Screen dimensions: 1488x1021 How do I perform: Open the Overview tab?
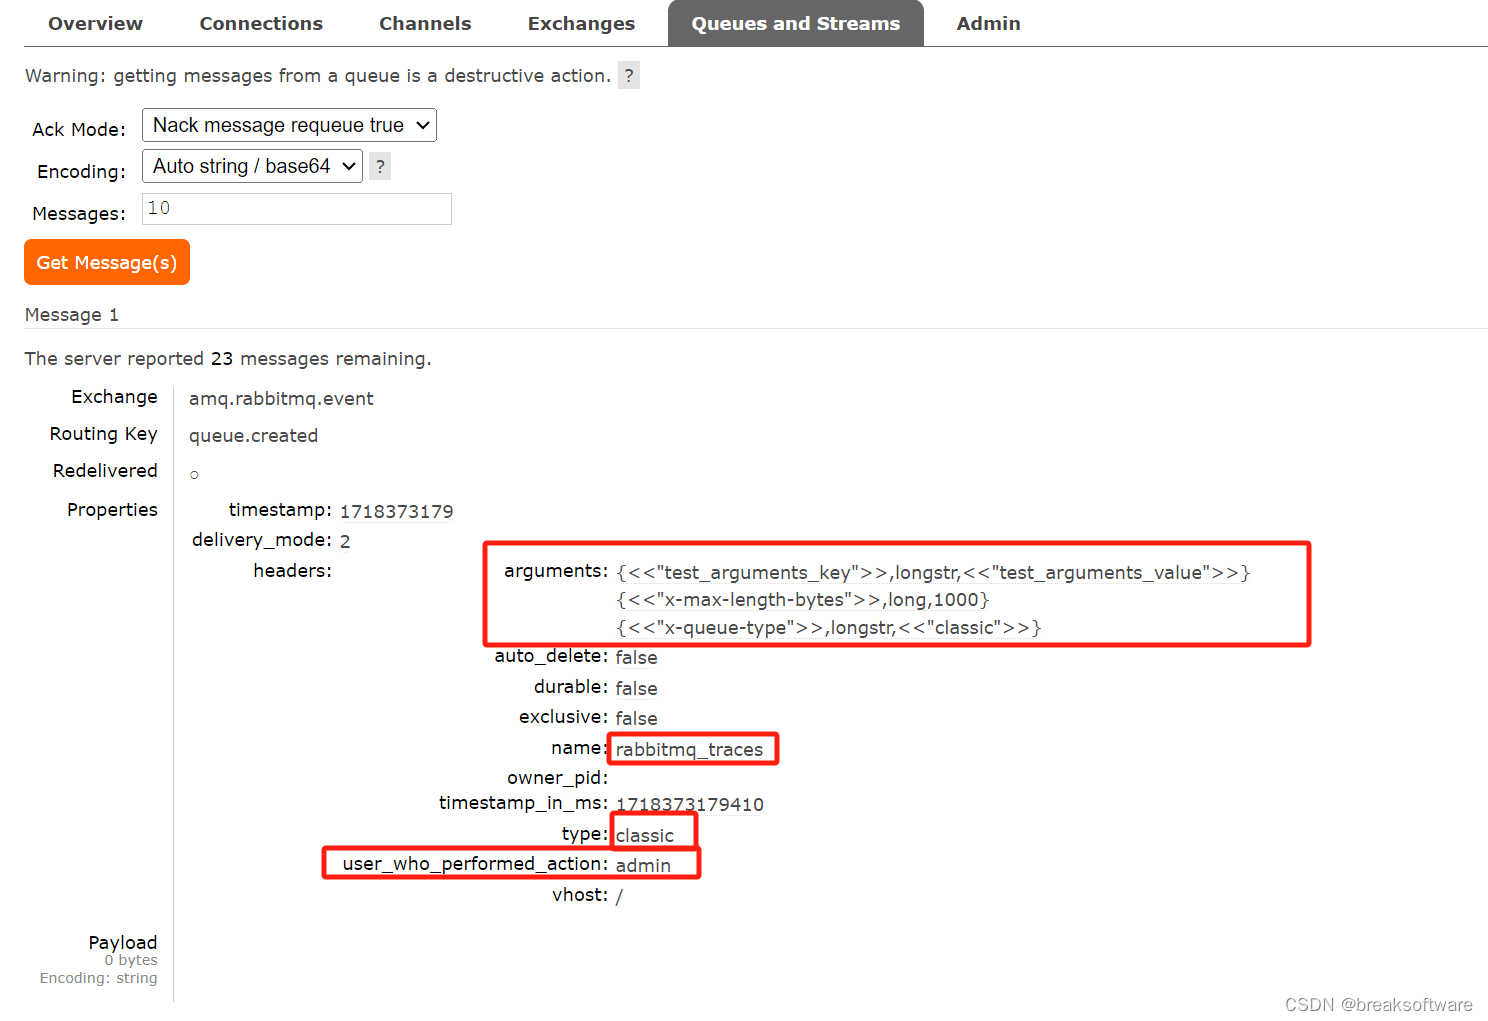click(95, 23)
